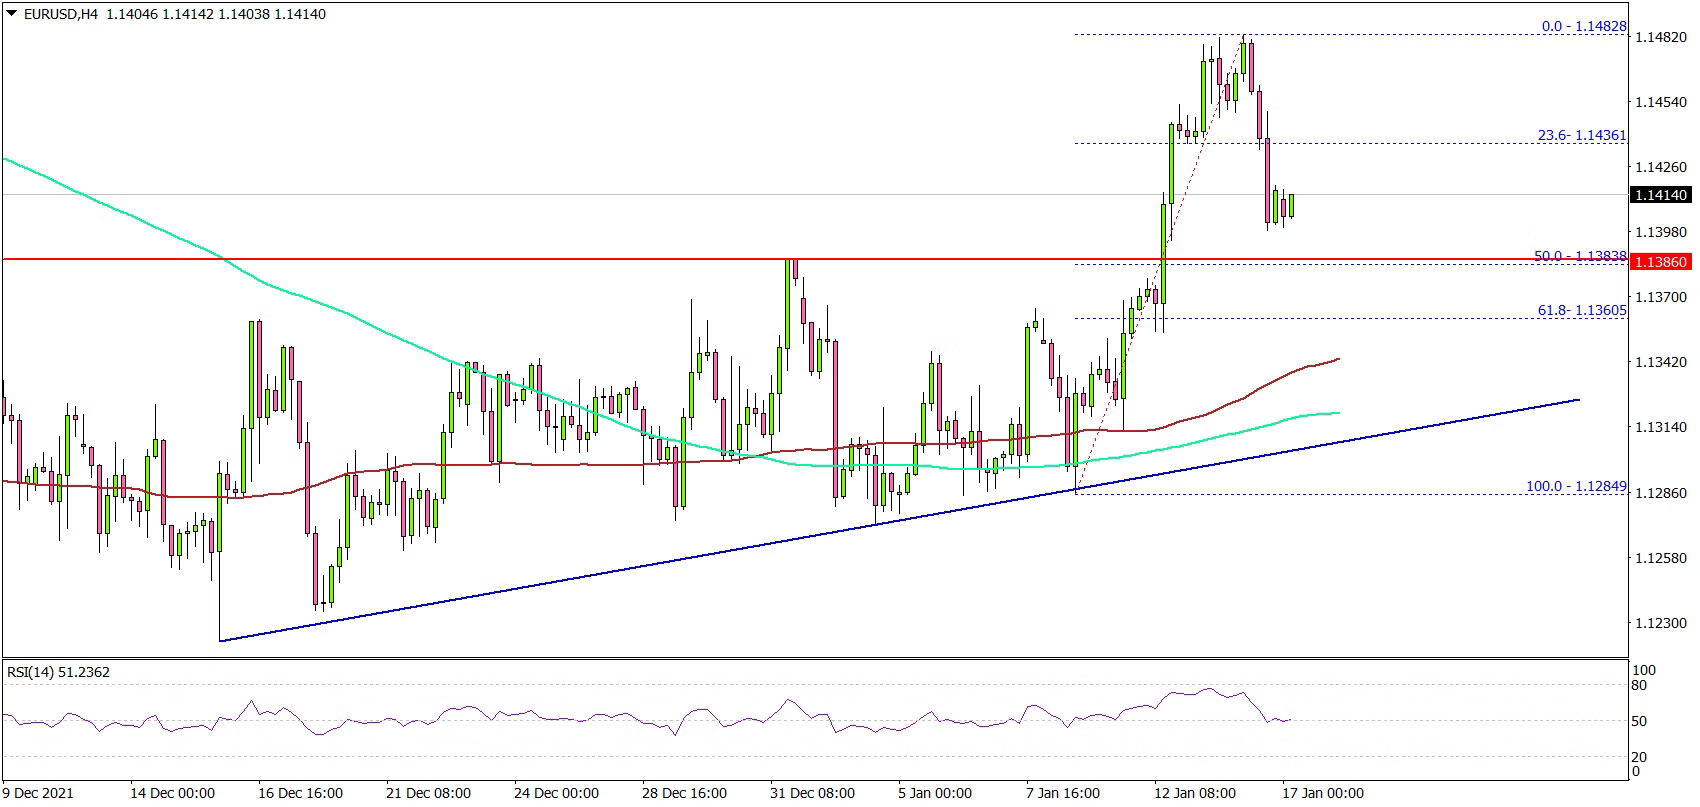
Task: Select the RSI 80 level scale label
Action: [x=1638, y=686]
